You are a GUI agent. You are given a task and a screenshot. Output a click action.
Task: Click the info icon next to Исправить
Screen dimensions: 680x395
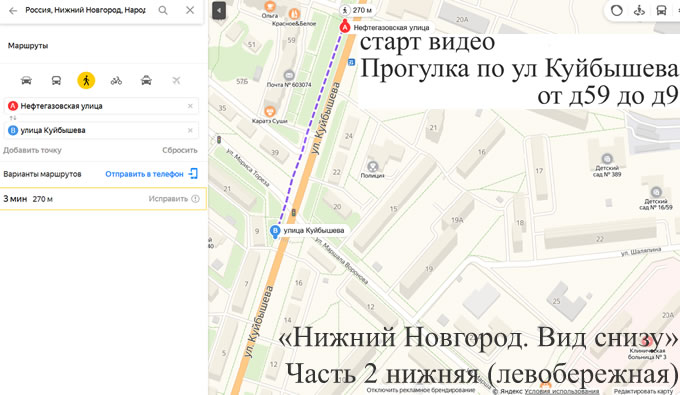click(196, 199)
